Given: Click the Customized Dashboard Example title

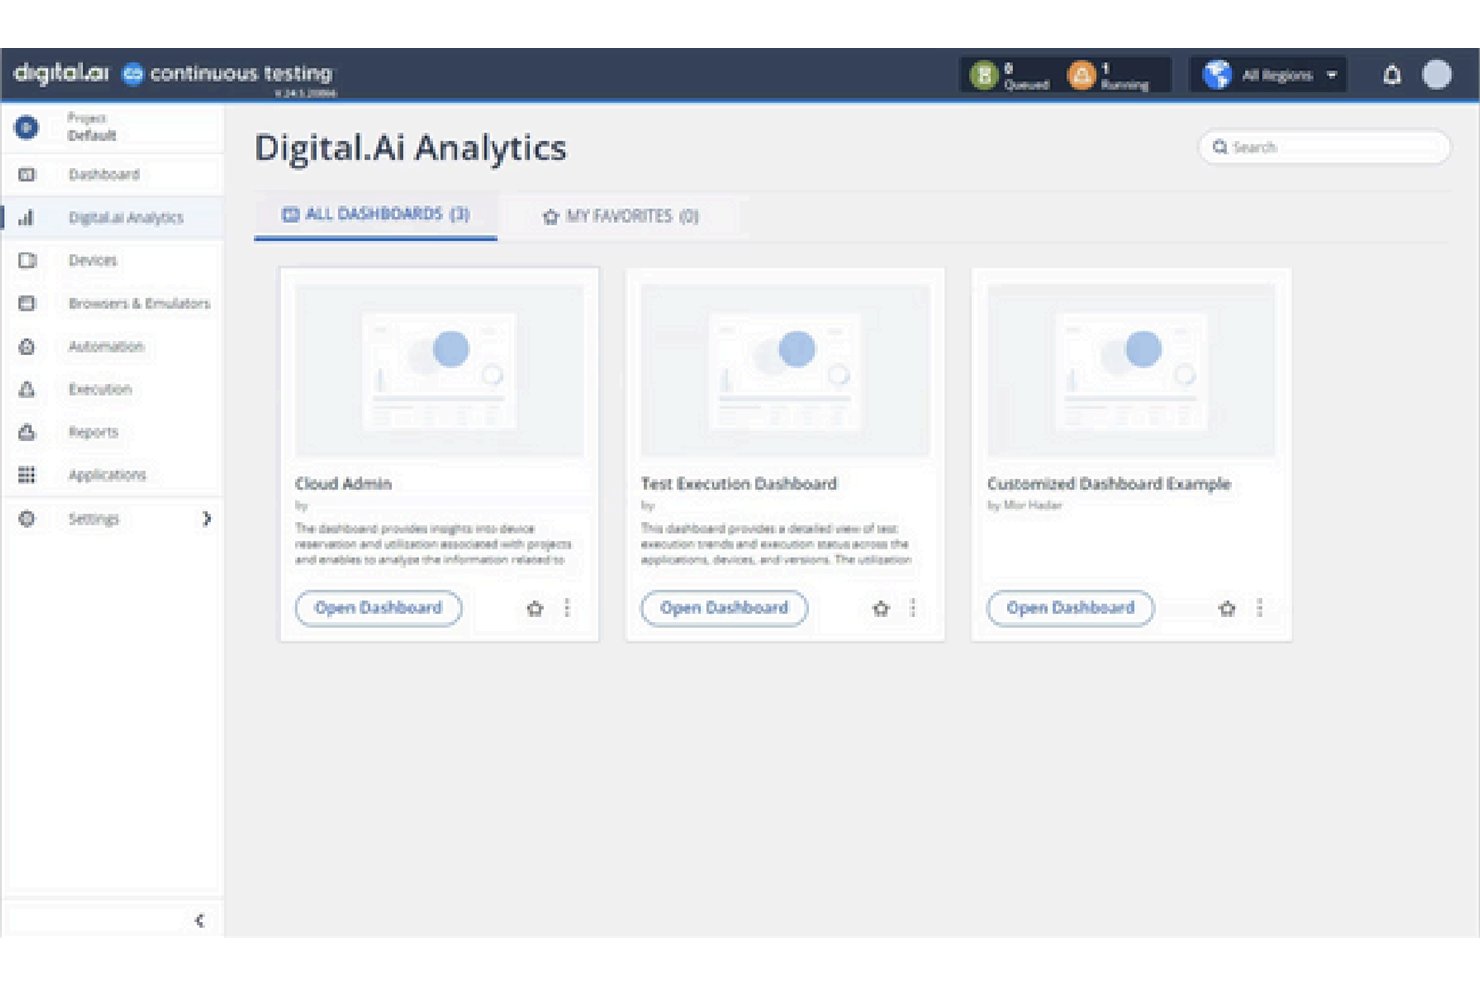Looking at the screenshot, I should (x=1109, y=484).
